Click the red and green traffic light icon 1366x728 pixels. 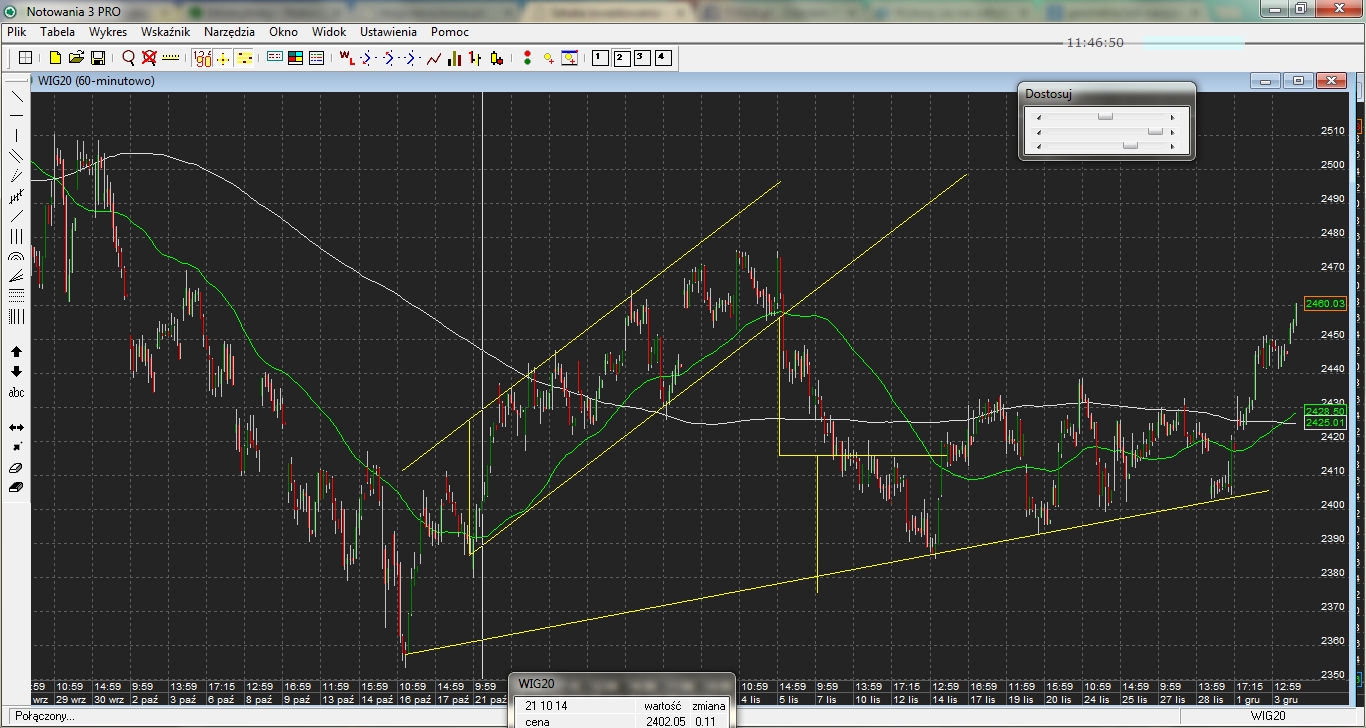pos(527,58)
